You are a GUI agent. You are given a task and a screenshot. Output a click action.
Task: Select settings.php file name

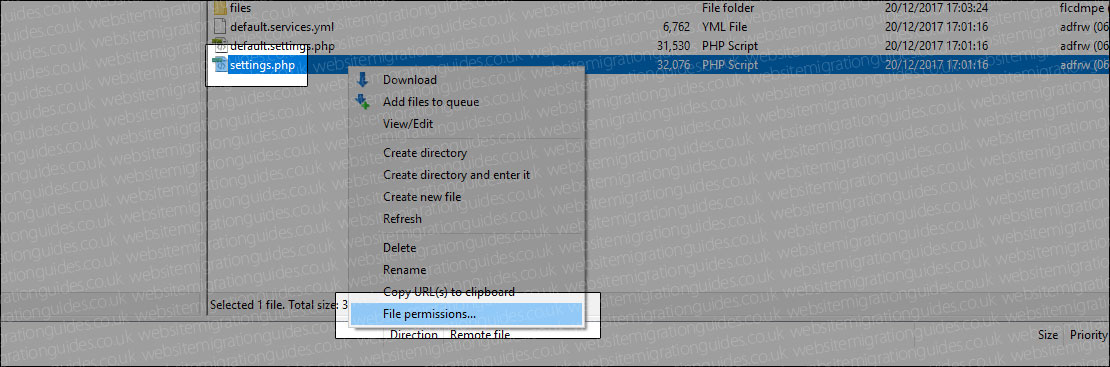coord(262,65)
